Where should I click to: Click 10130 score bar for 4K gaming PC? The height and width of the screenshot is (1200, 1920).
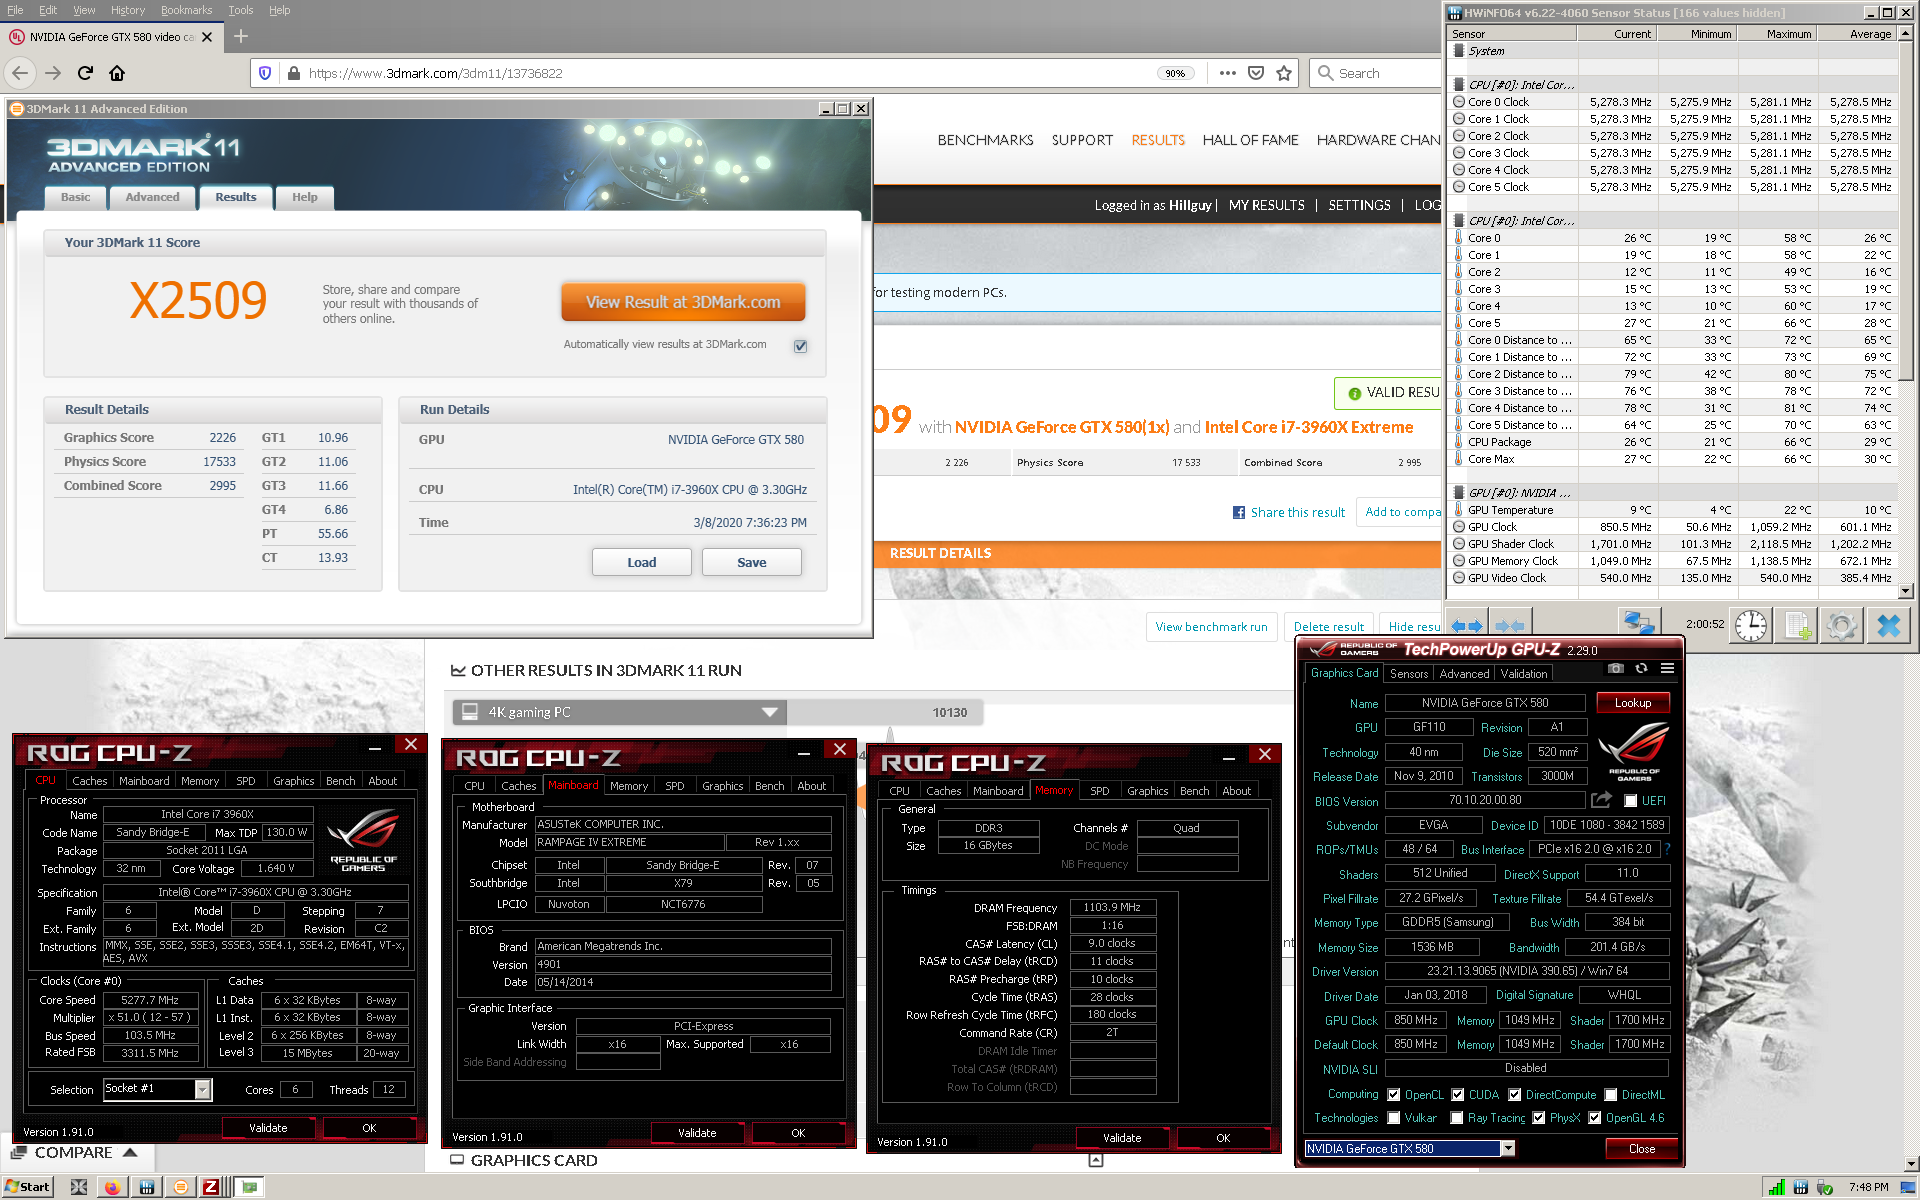[x=884, y=712]
